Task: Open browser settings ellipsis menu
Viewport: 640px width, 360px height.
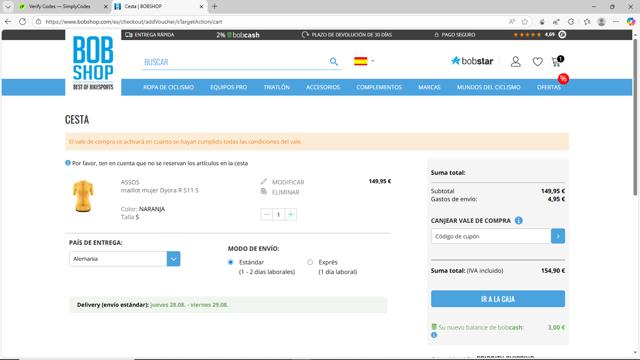Action: [x=616, y=22]
